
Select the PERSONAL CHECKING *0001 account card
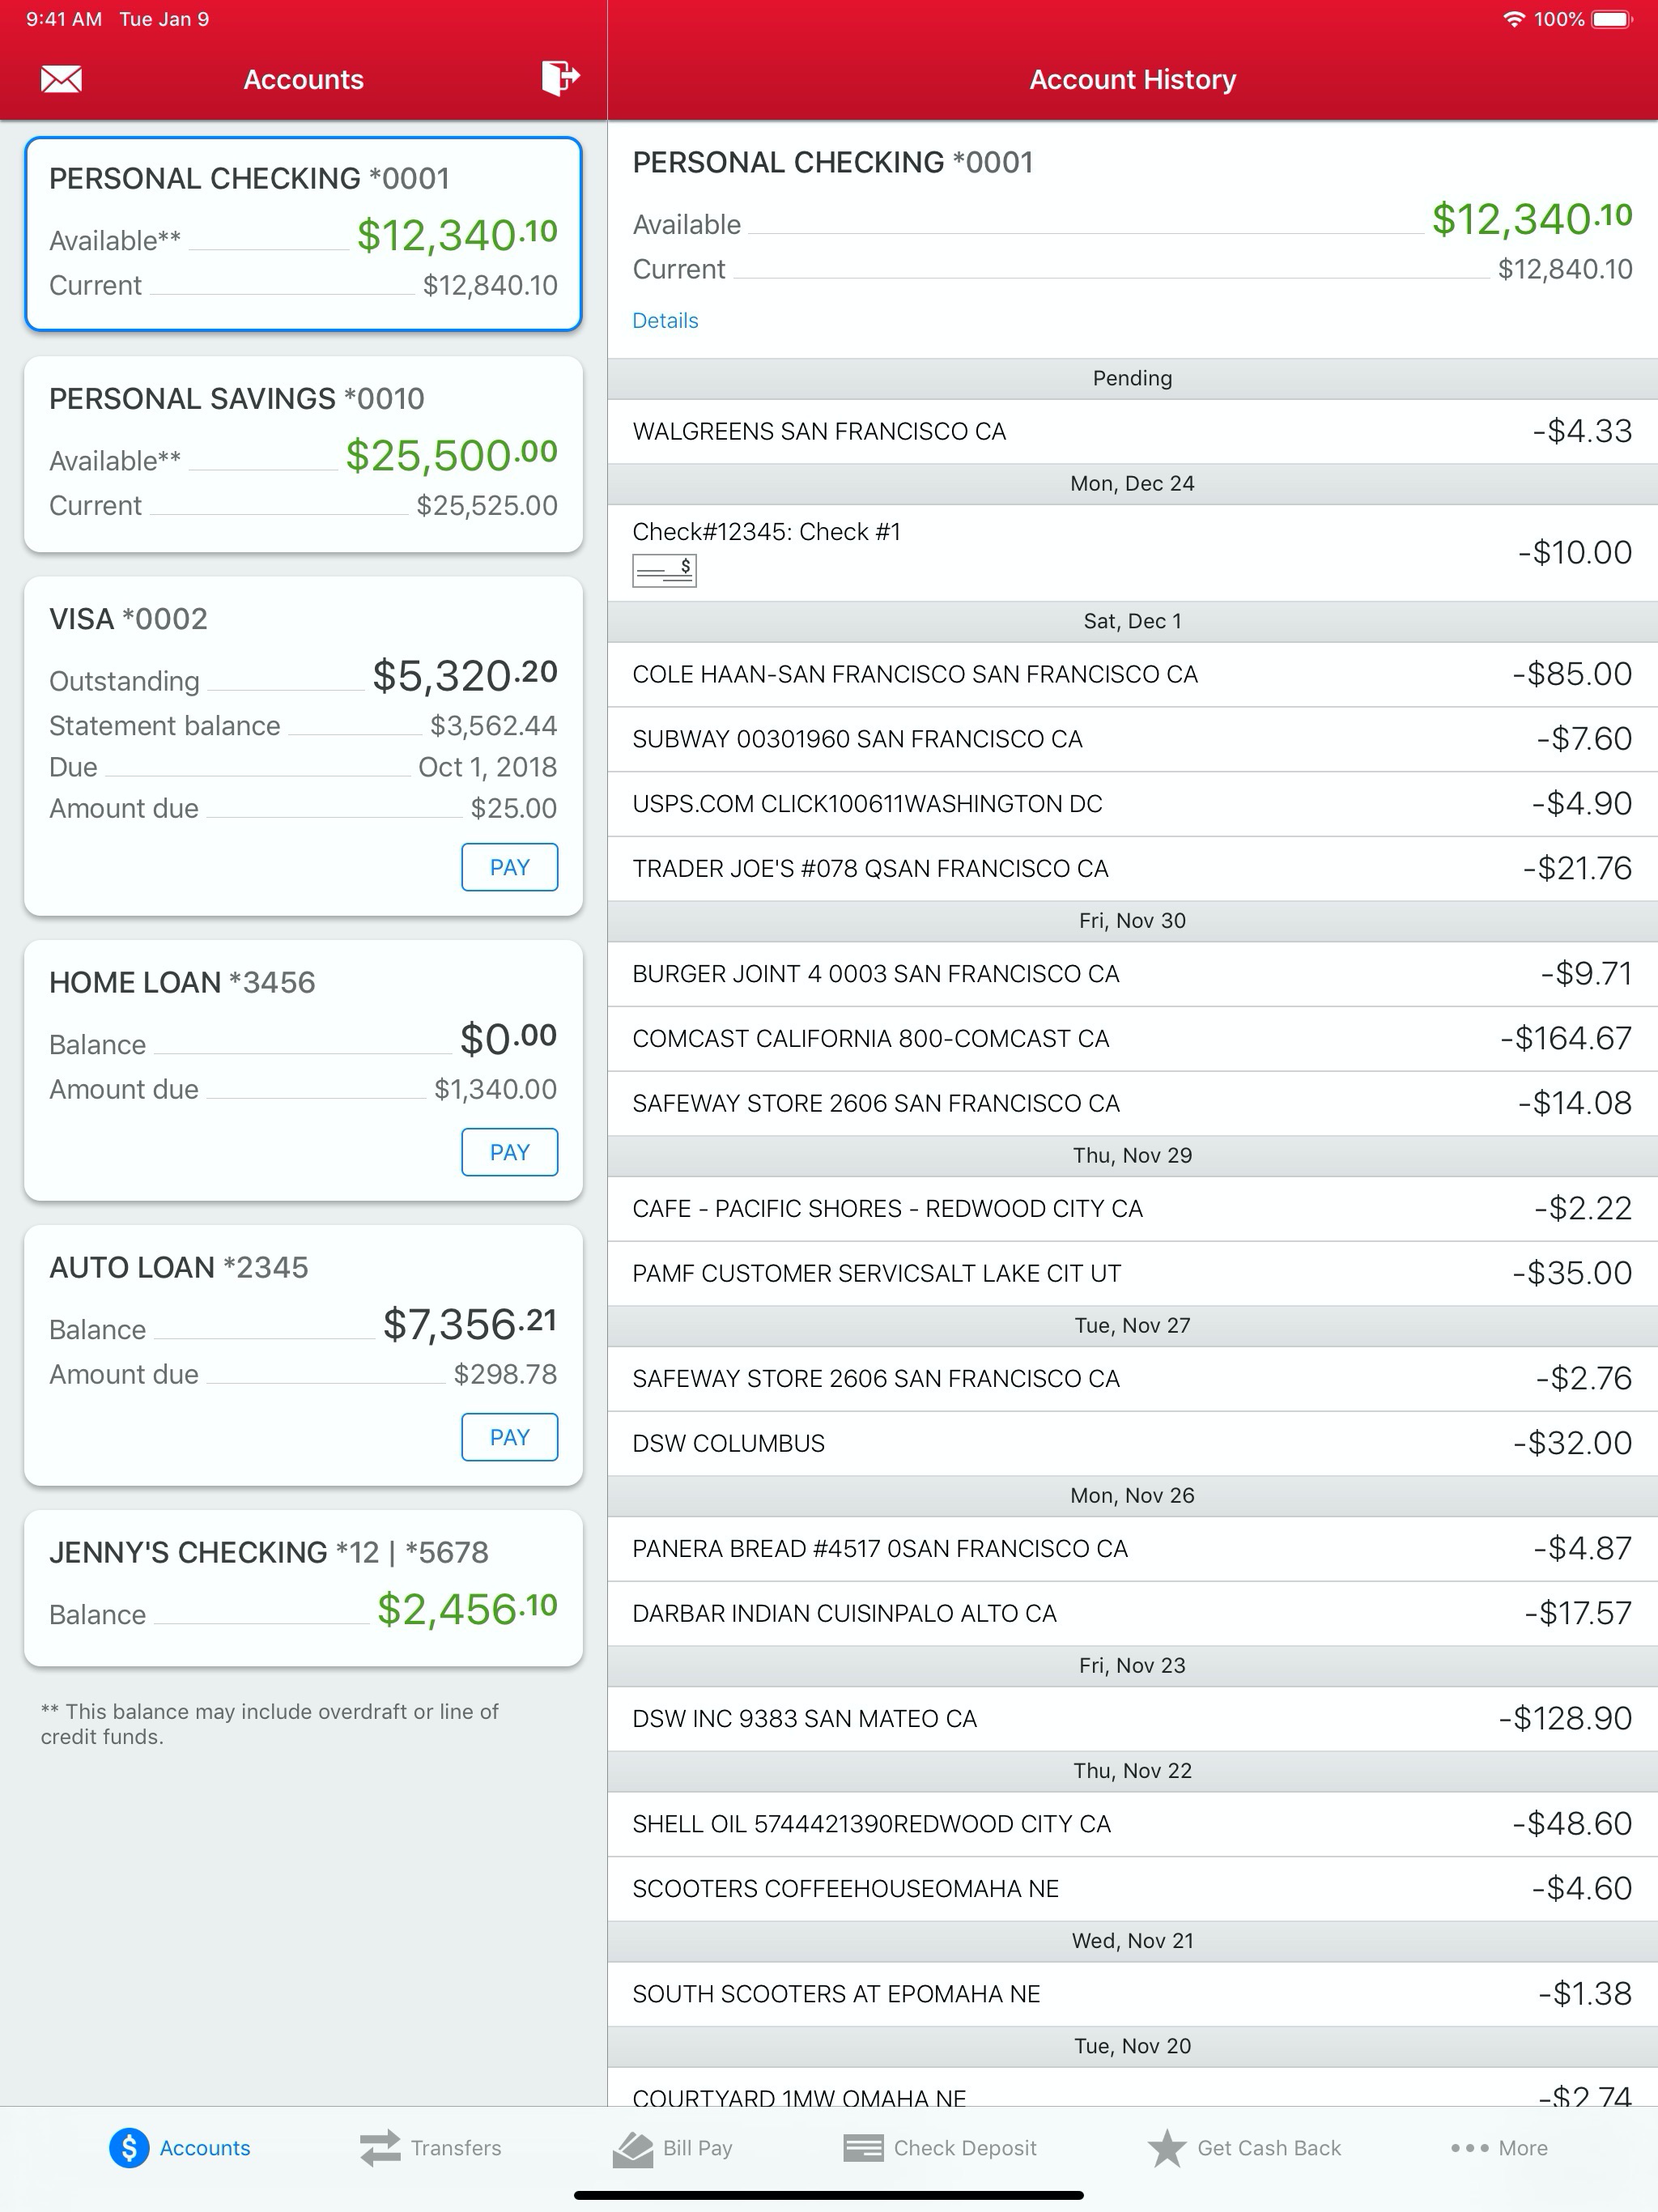click(x=303, y=234)
